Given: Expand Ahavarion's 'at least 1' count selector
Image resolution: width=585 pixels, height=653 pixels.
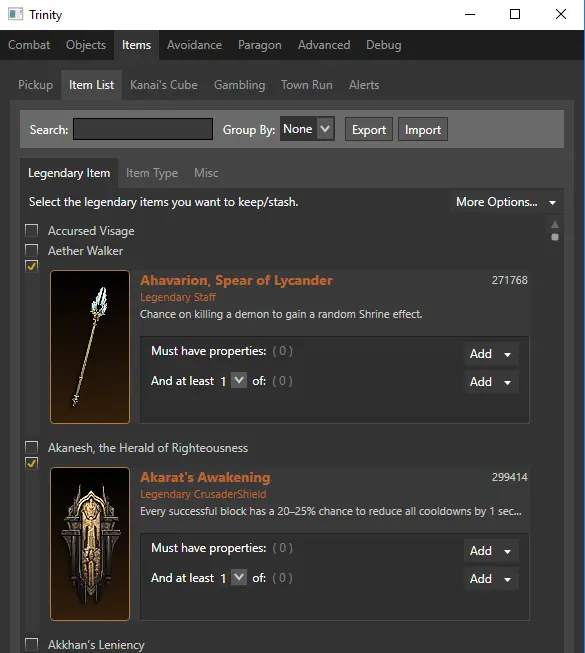Looking at the screenshot, I should (x=239, y=380).
